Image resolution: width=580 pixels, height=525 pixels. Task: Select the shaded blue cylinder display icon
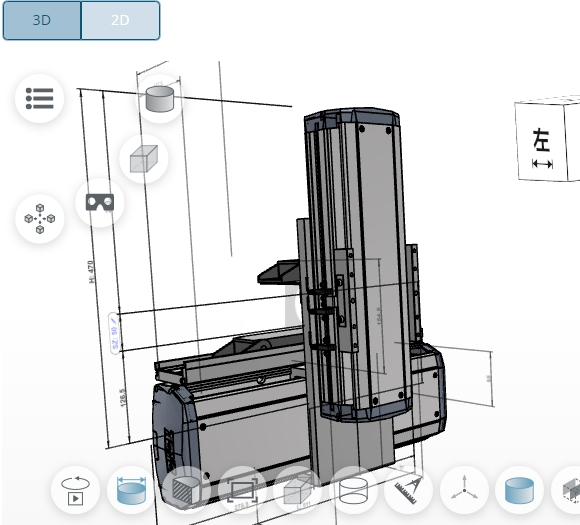click(x=519, y=490)
